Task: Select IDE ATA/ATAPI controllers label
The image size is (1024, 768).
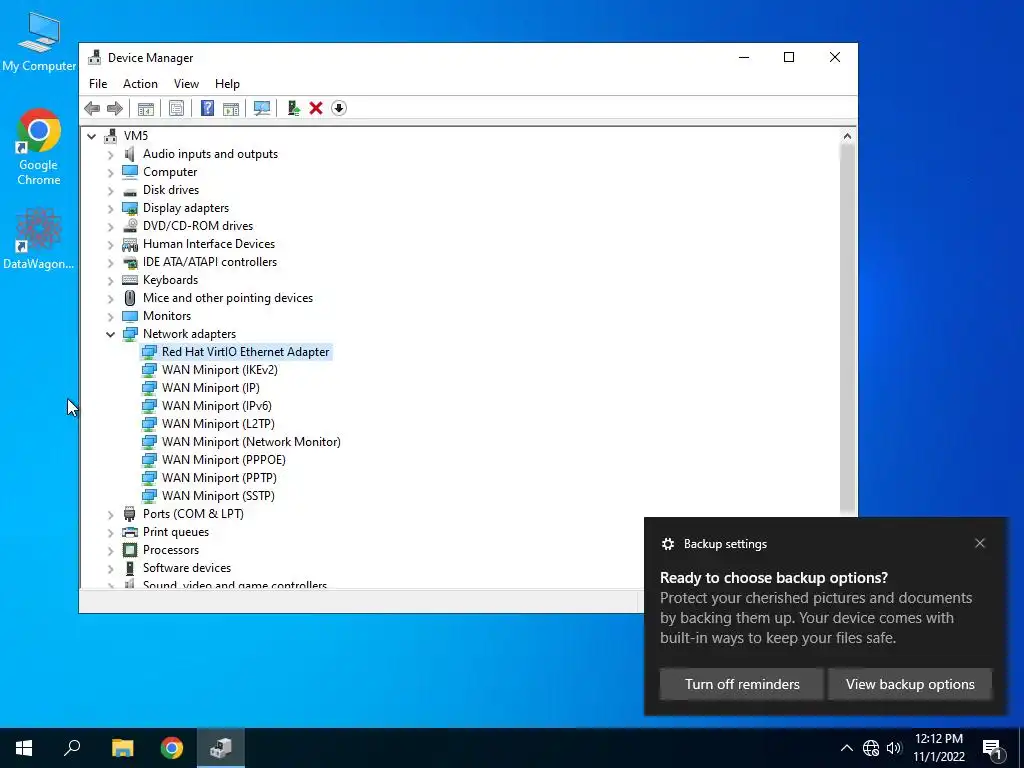Action: [210, 262]
